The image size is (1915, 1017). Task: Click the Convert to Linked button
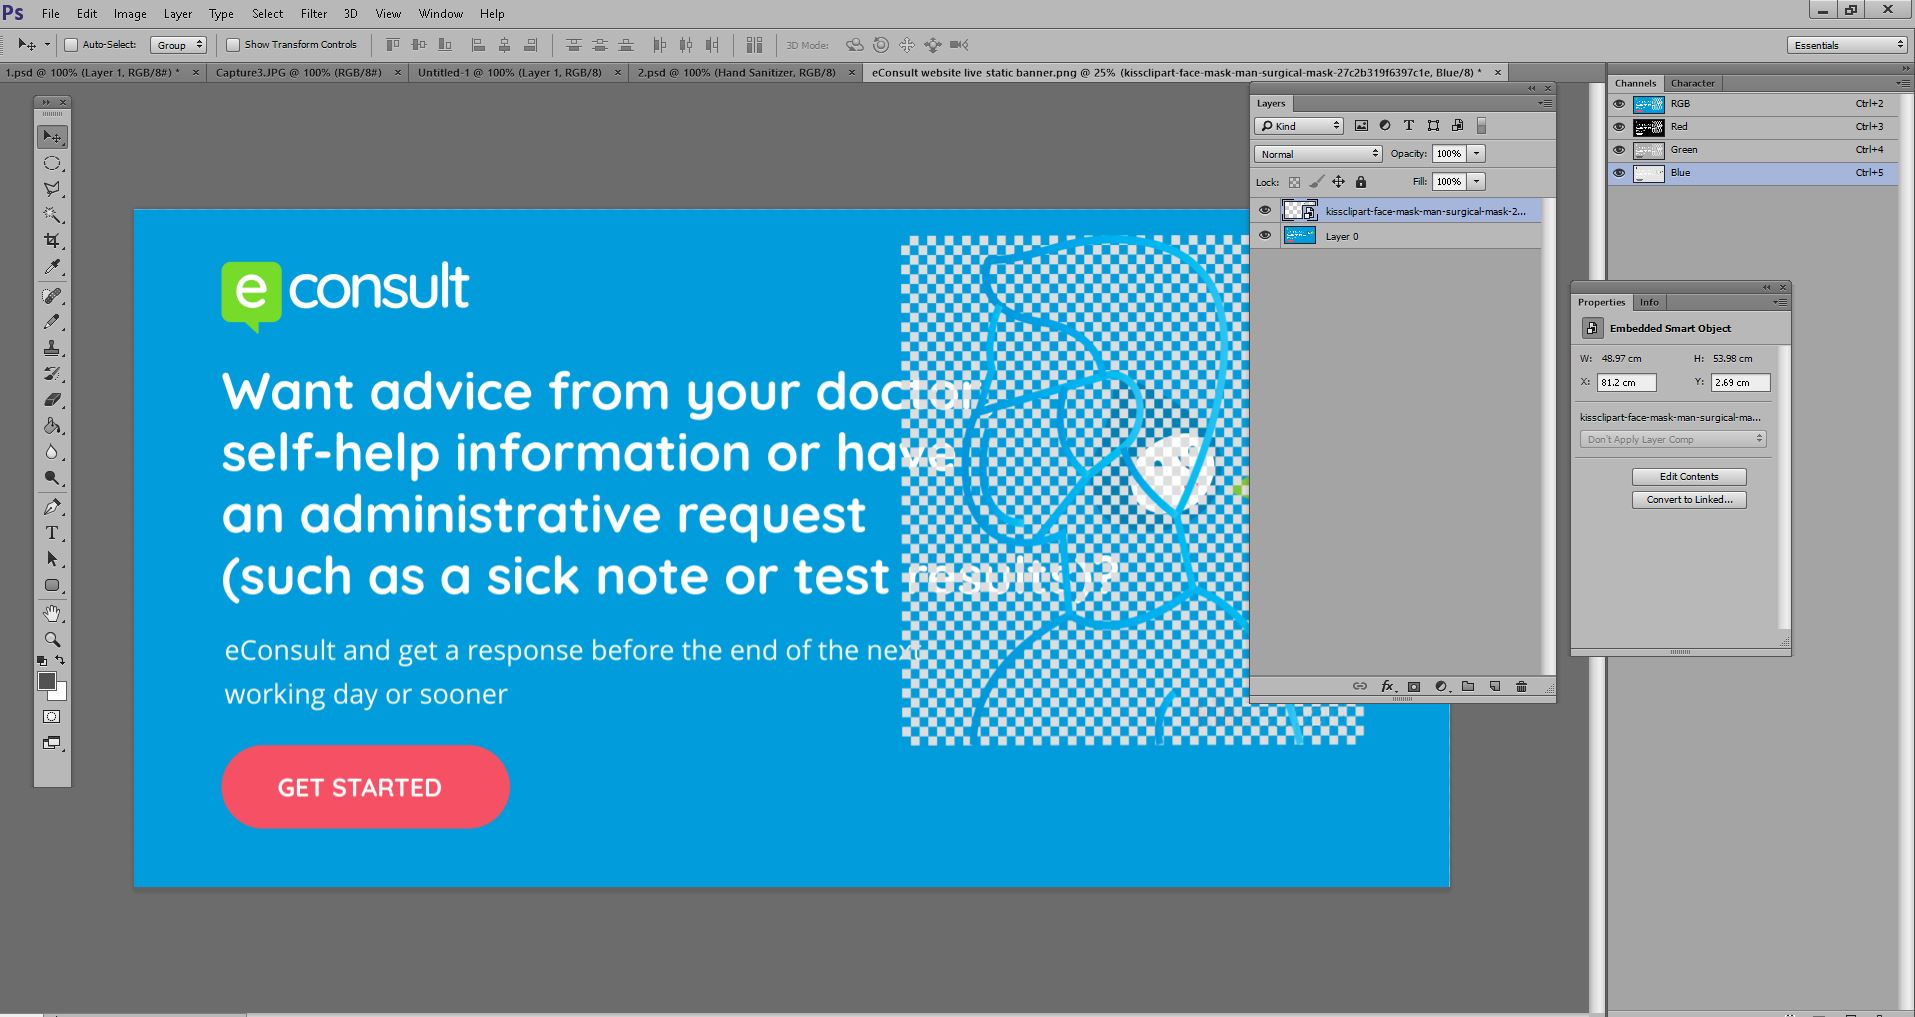tap(1689, 499)
